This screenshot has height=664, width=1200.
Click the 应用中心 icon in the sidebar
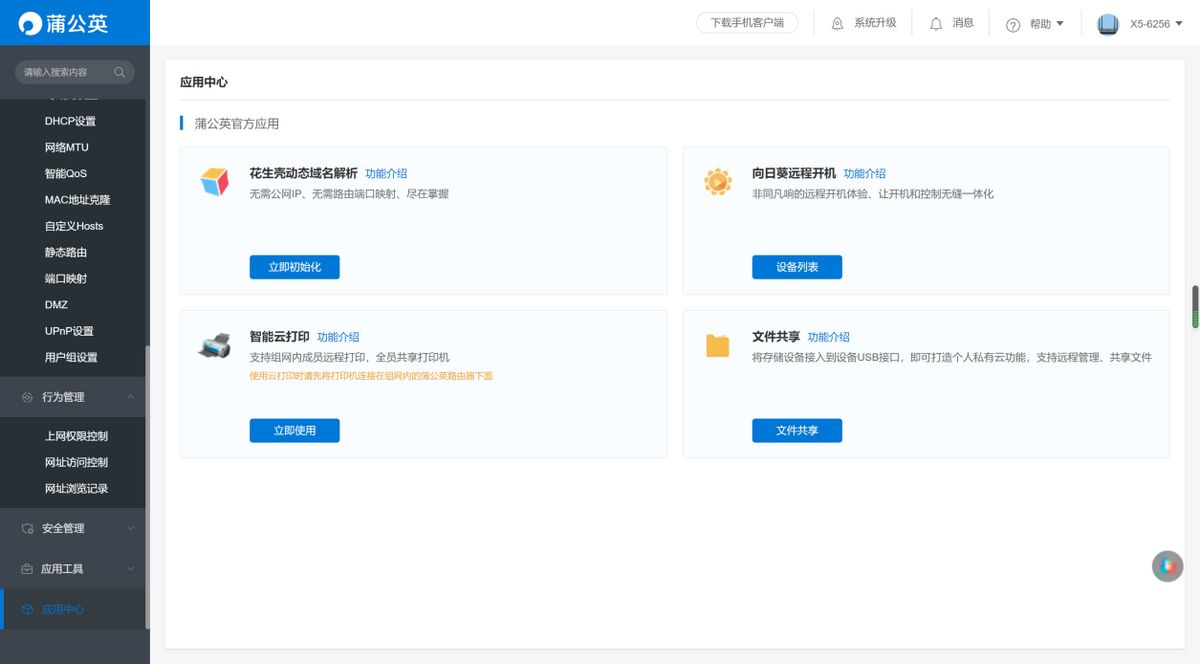(x=27, y=609)
